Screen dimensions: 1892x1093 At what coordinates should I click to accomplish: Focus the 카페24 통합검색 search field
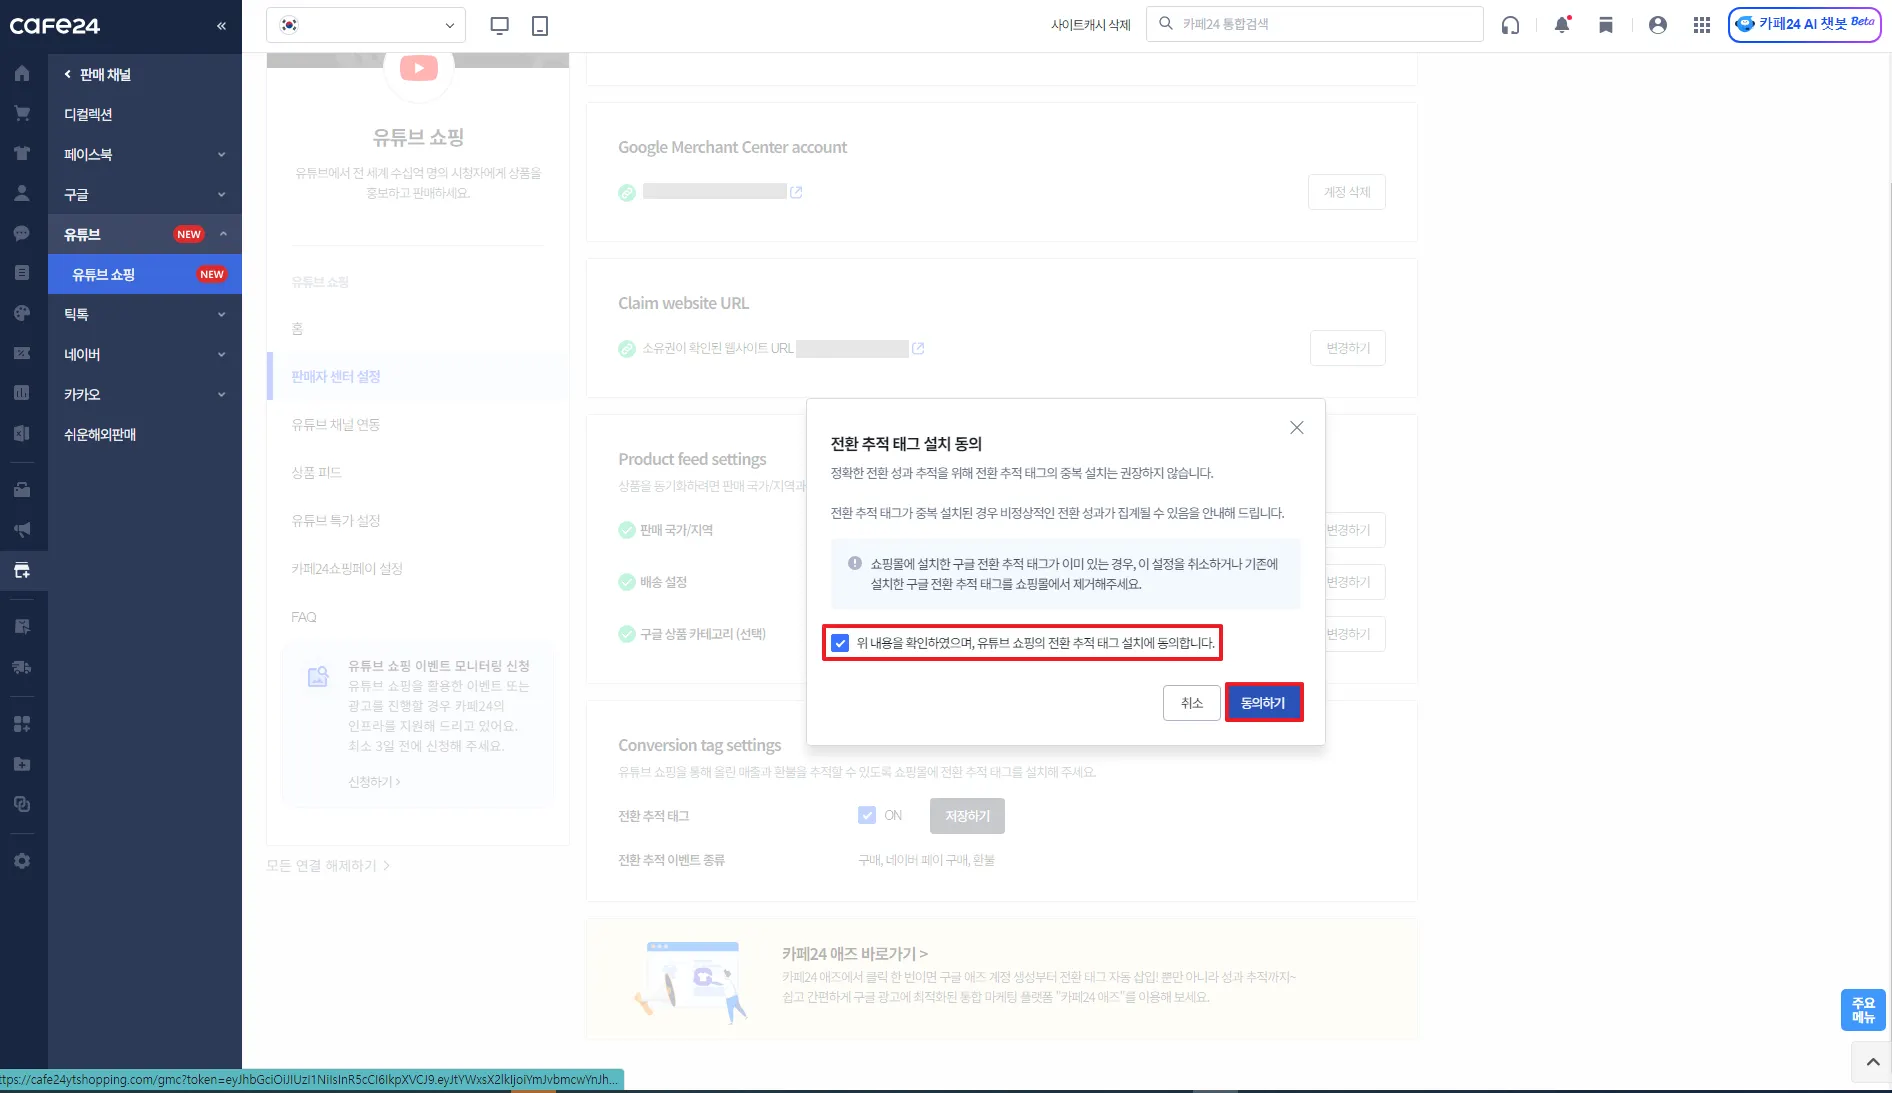coord(1315,24)
